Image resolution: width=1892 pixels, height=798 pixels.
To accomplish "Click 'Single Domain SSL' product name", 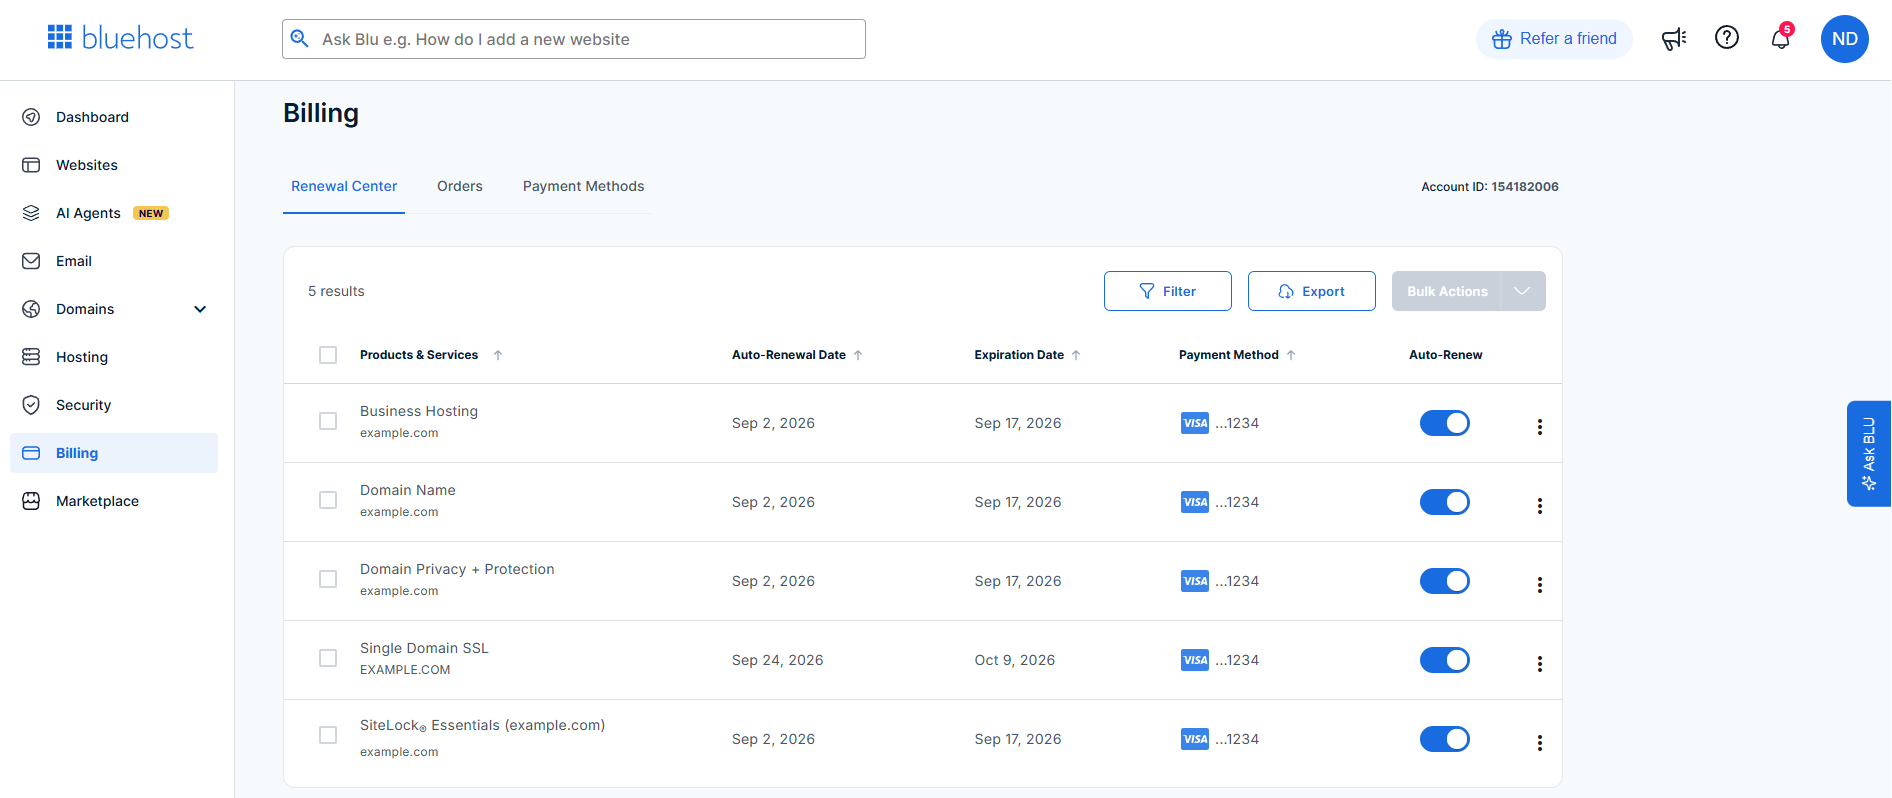I will tap(424, 648).
